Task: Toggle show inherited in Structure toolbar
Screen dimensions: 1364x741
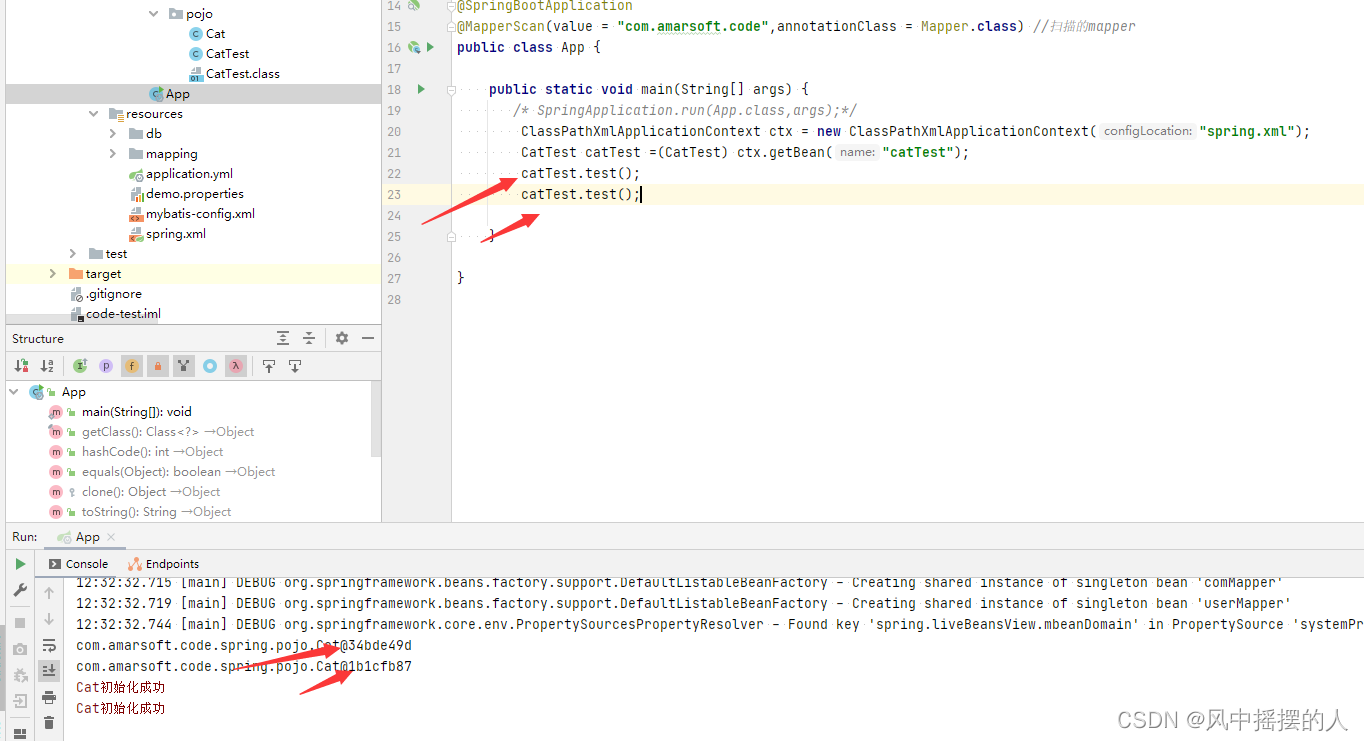Action: 80,366
